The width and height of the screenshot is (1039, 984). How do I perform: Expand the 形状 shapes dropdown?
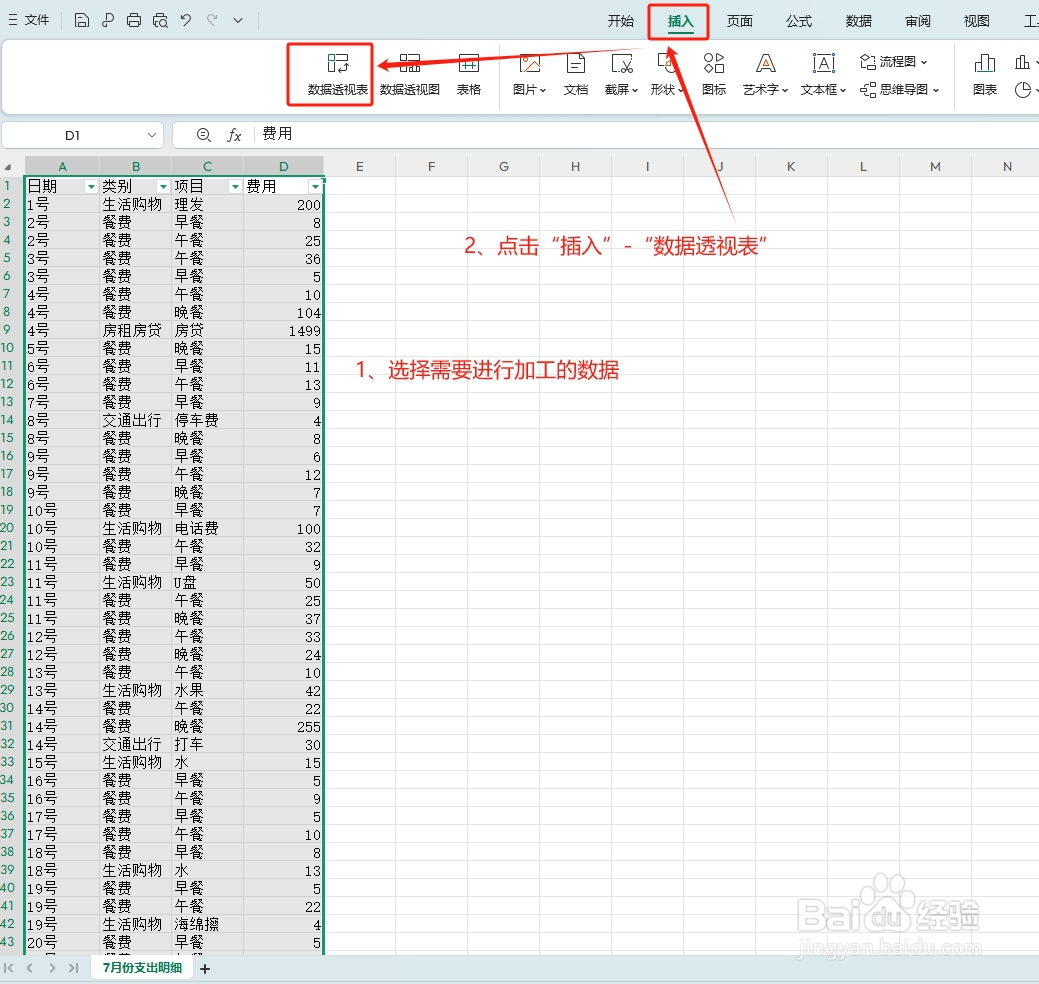click(667, 74)
